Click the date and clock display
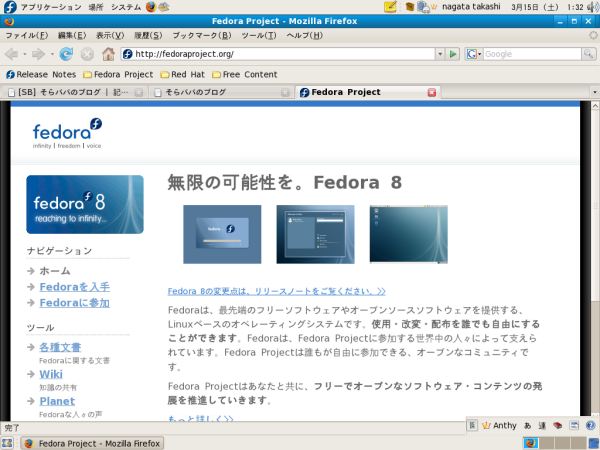Image resolution: width=600 pixels, height=450 pixels. click(548, 7)
